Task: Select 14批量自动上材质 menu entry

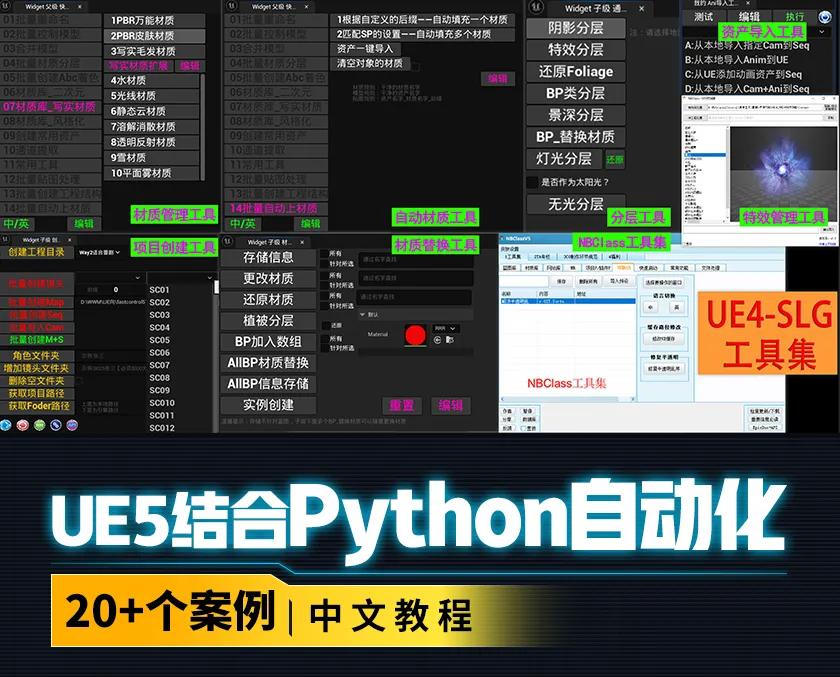Action: [x=274, y=208]
